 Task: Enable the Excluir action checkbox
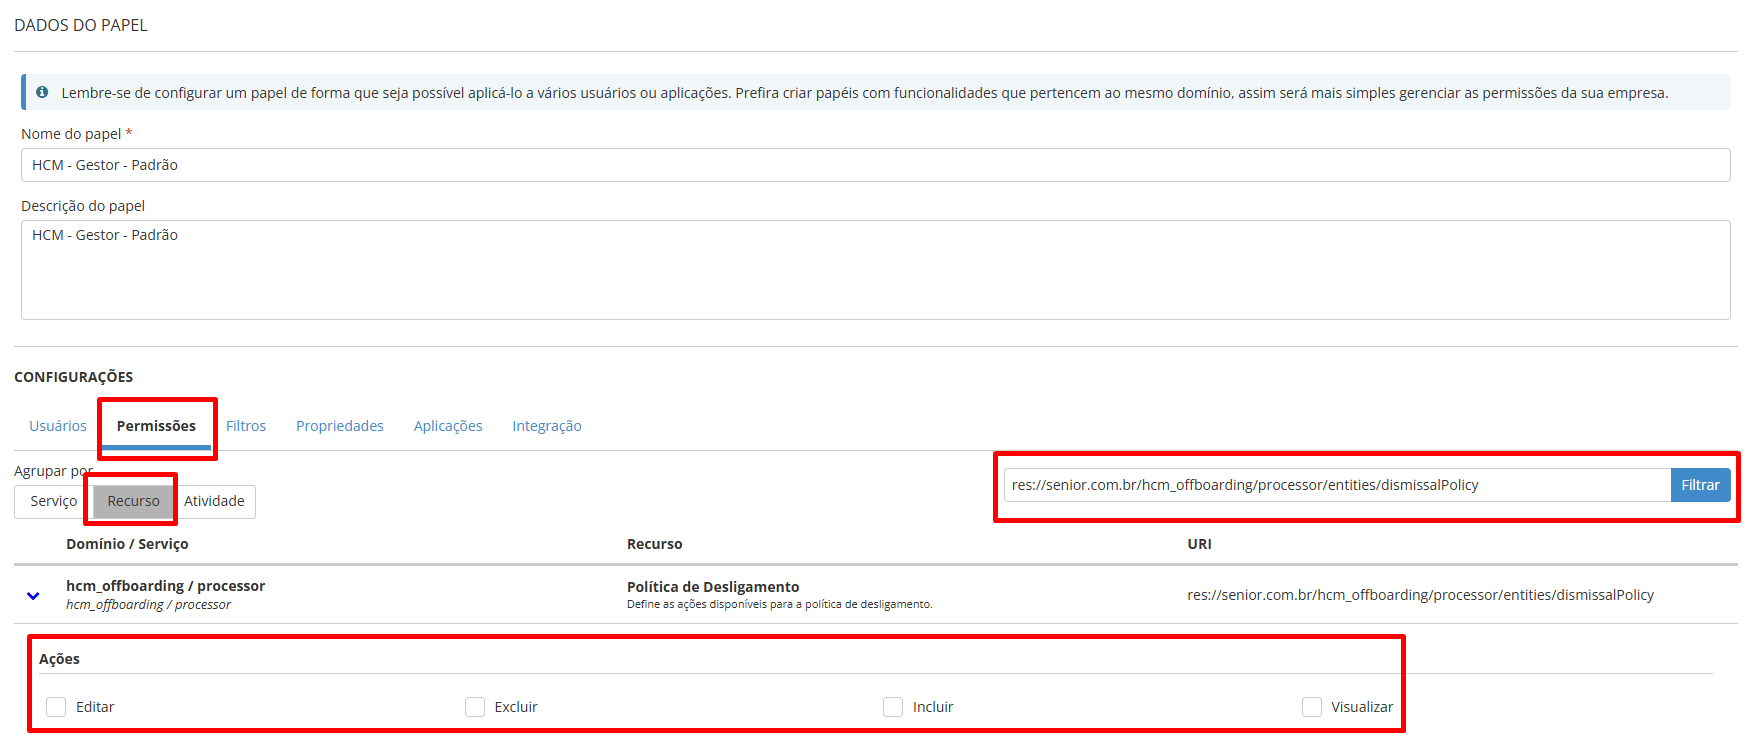(x=475, y=707)
